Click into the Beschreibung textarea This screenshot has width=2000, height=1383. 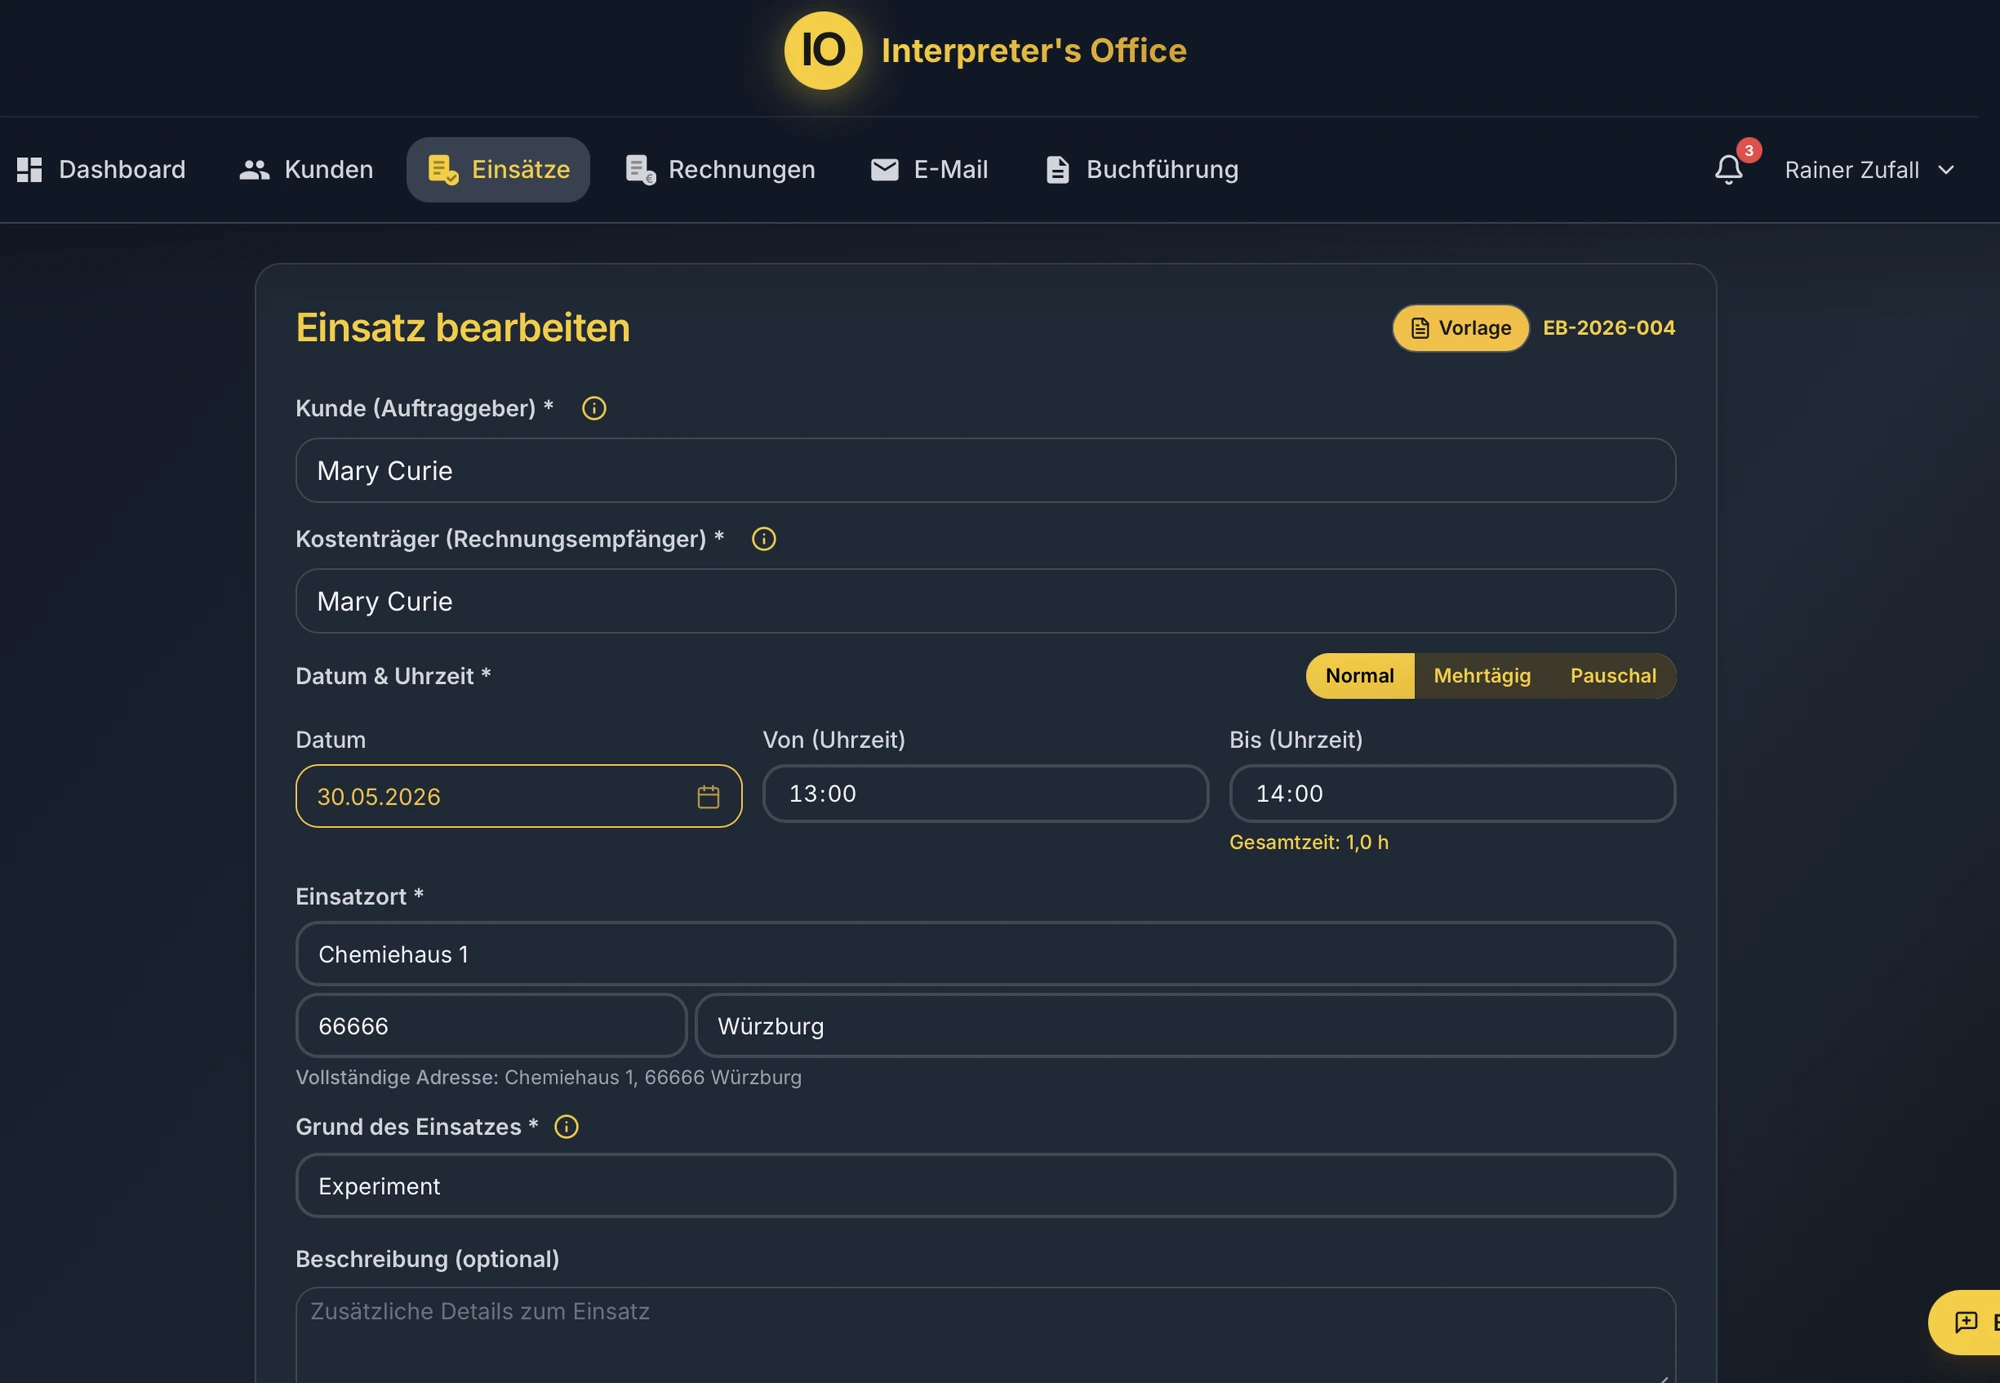pyautogui.click(x=985, y=1335)
